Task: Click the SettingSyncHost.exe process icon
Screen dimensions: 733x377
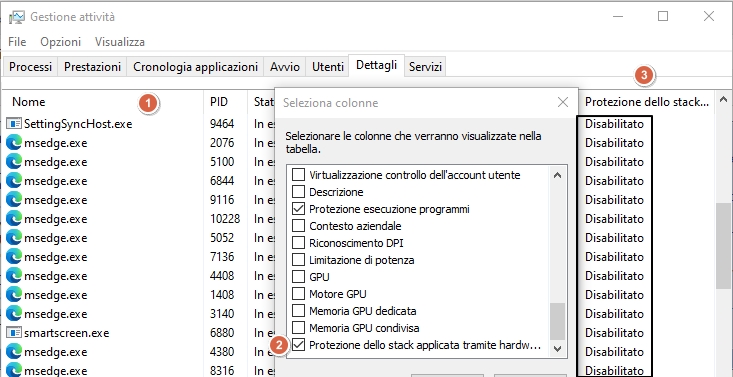Action: click(14, 124)
